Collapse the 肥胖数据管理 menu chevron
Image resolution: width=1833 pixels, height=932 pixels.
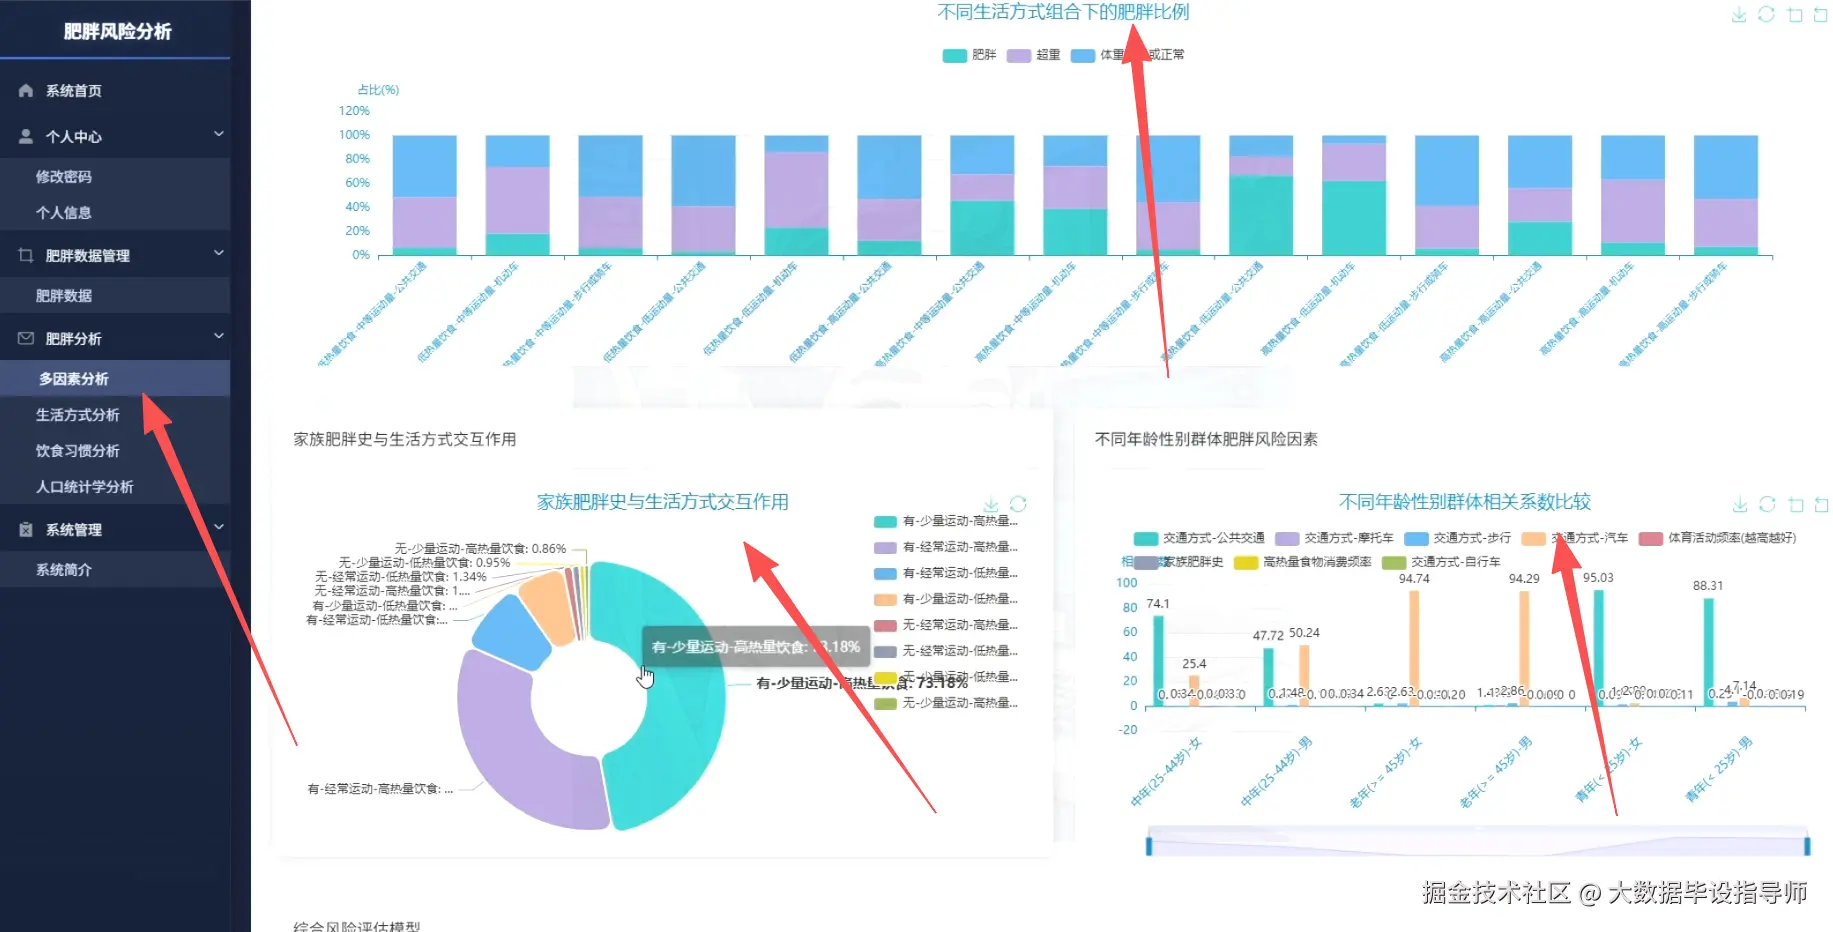click(218, 254)
